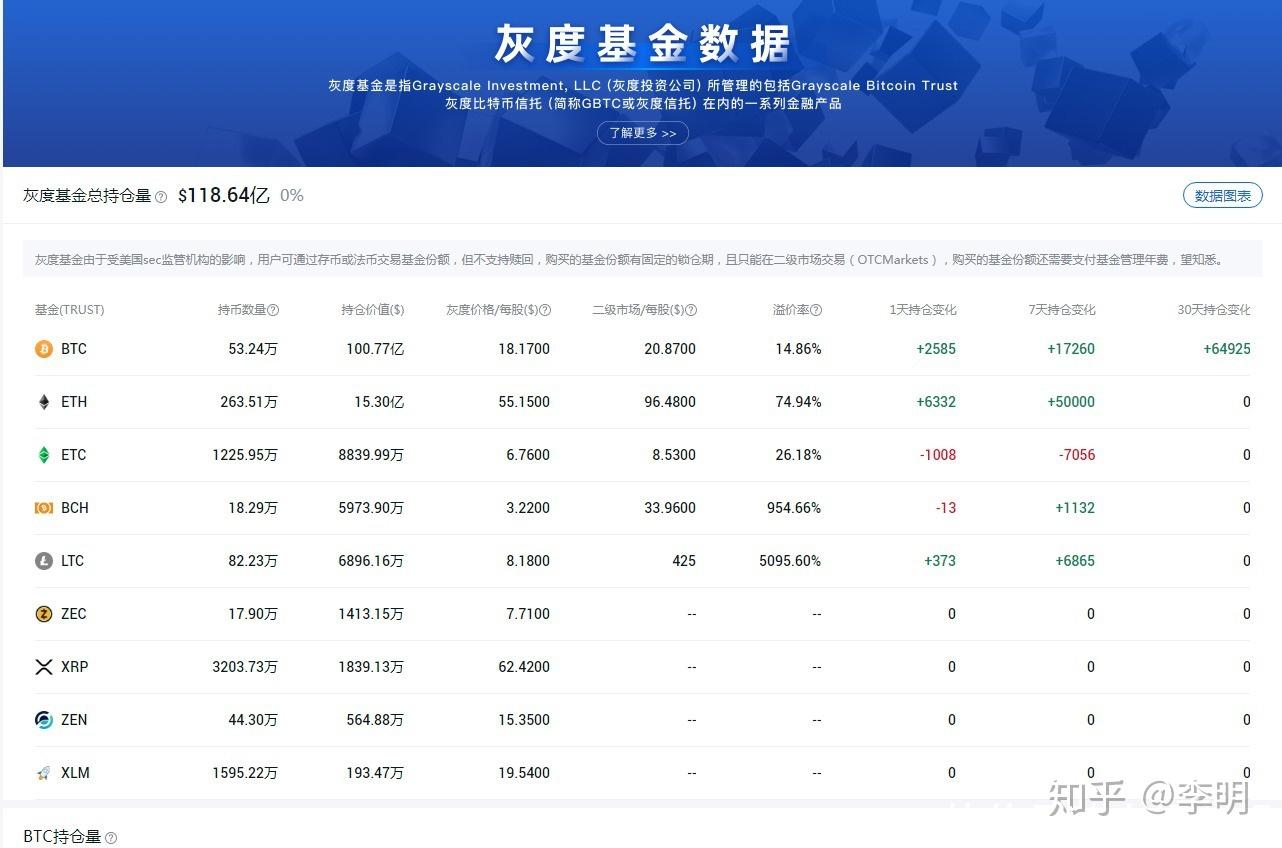The height and width of the screenshot is (848, 1282).
Task: Click ETC premium rate 26.18%
Action: click(798, 455)
